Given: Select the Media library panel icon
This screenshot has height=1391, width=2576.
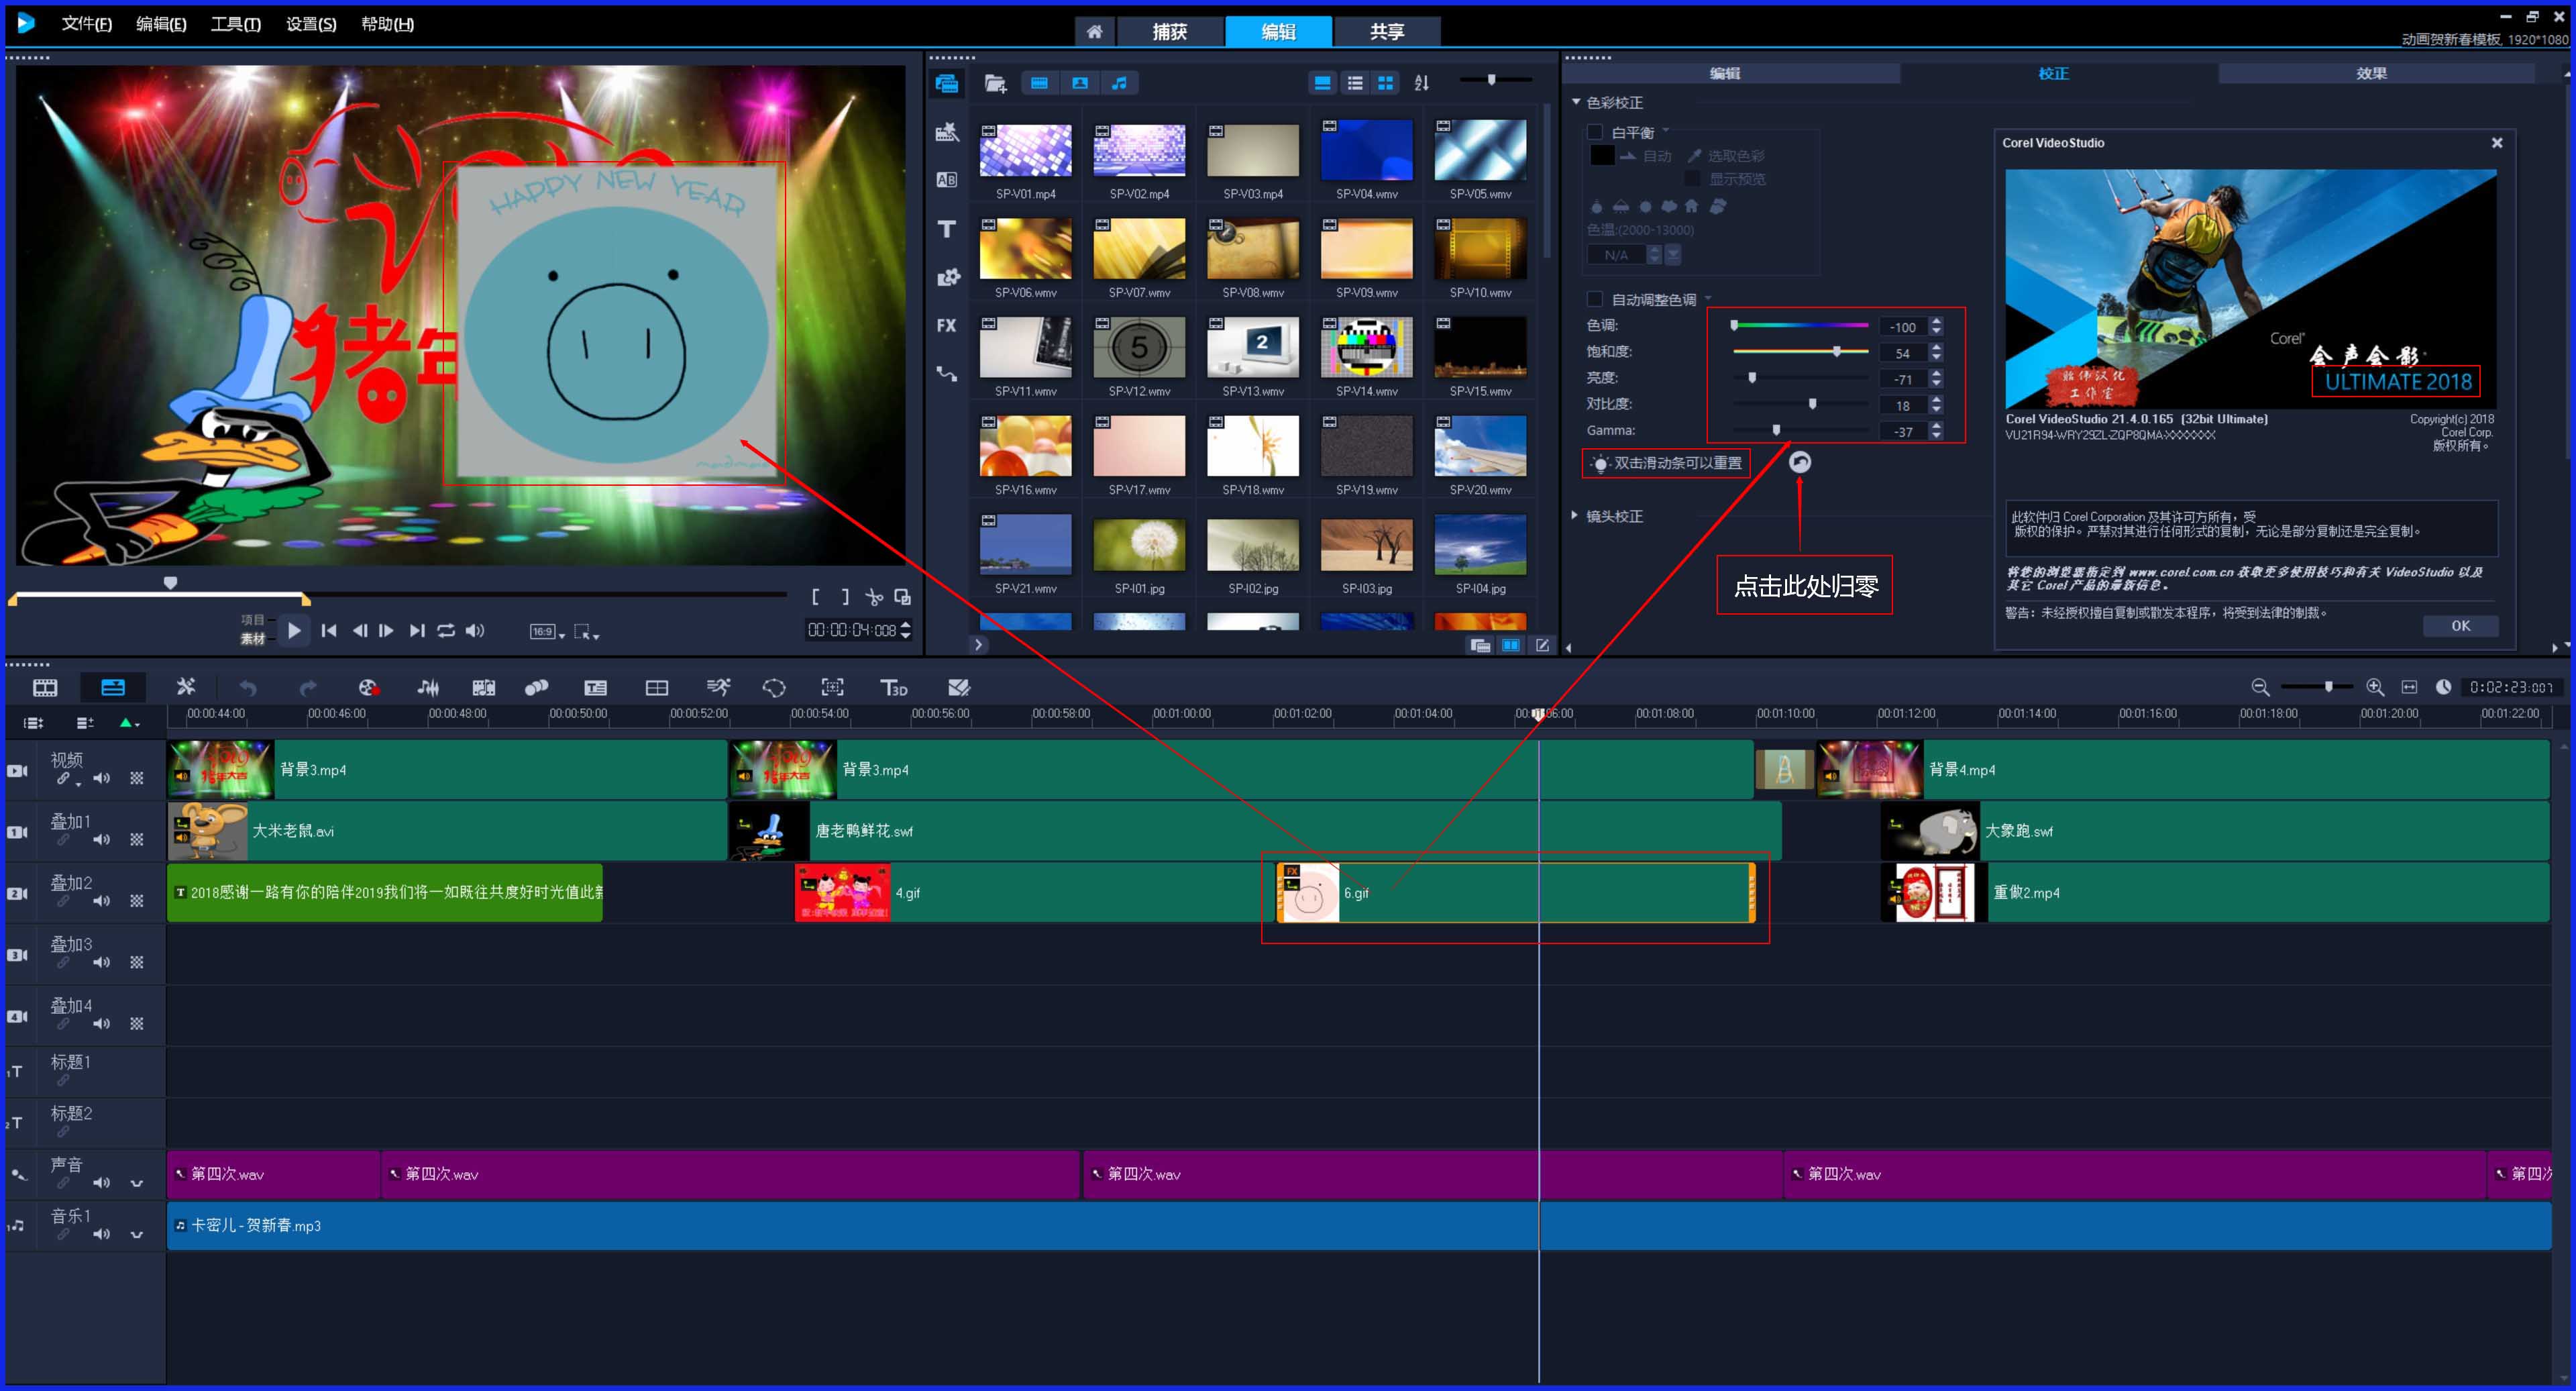Looking at the screenshot, I should point(947,83).
